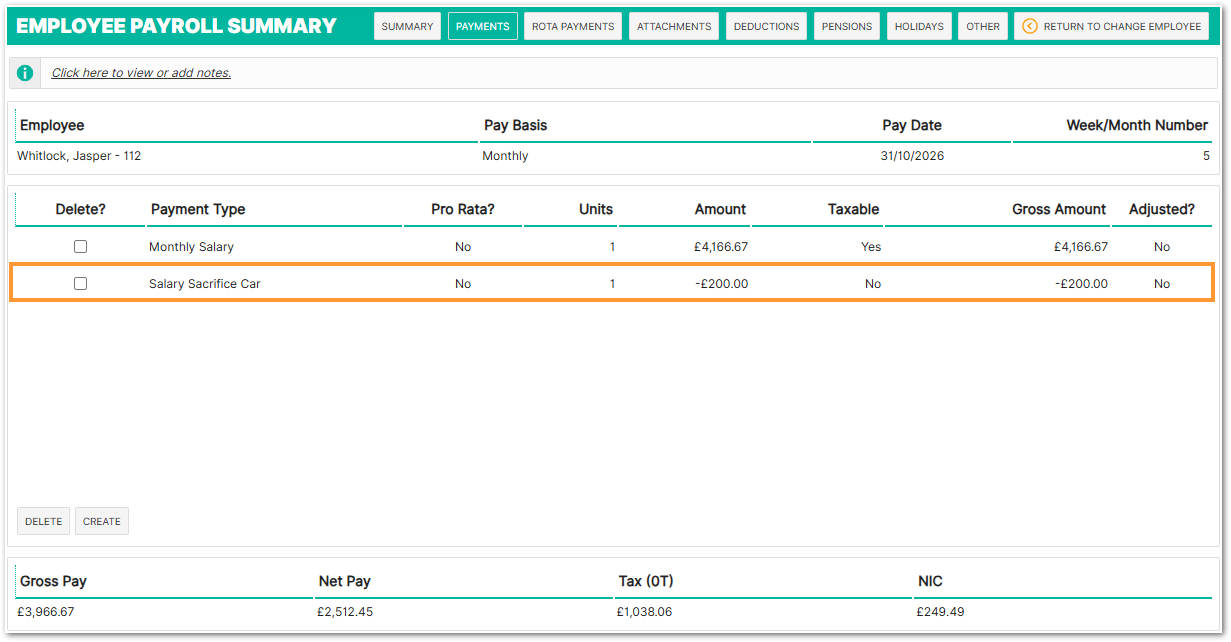The width and height of the screenshot is (1231, 642).
Task: Go to the Attachments tab
Action: click(674, 26)
